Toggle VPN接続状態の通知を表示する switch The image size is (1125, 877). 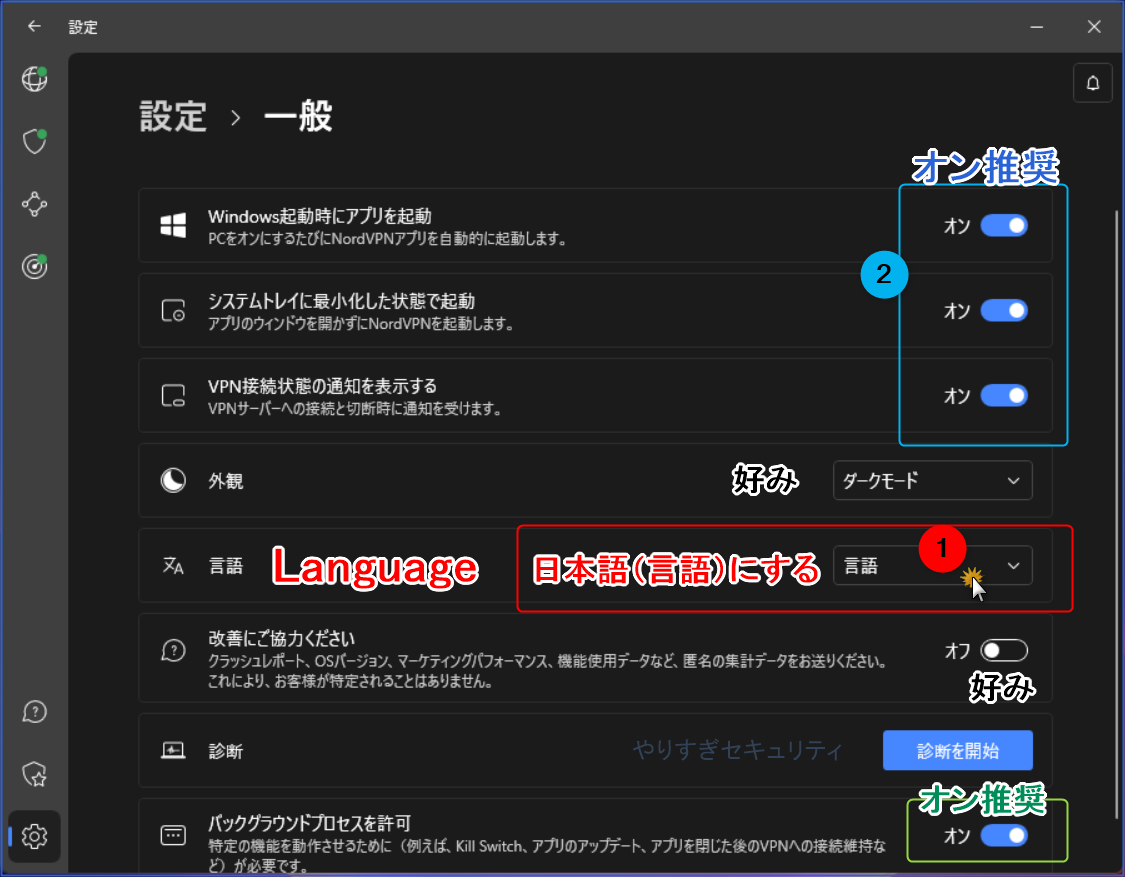(1004, 395)
